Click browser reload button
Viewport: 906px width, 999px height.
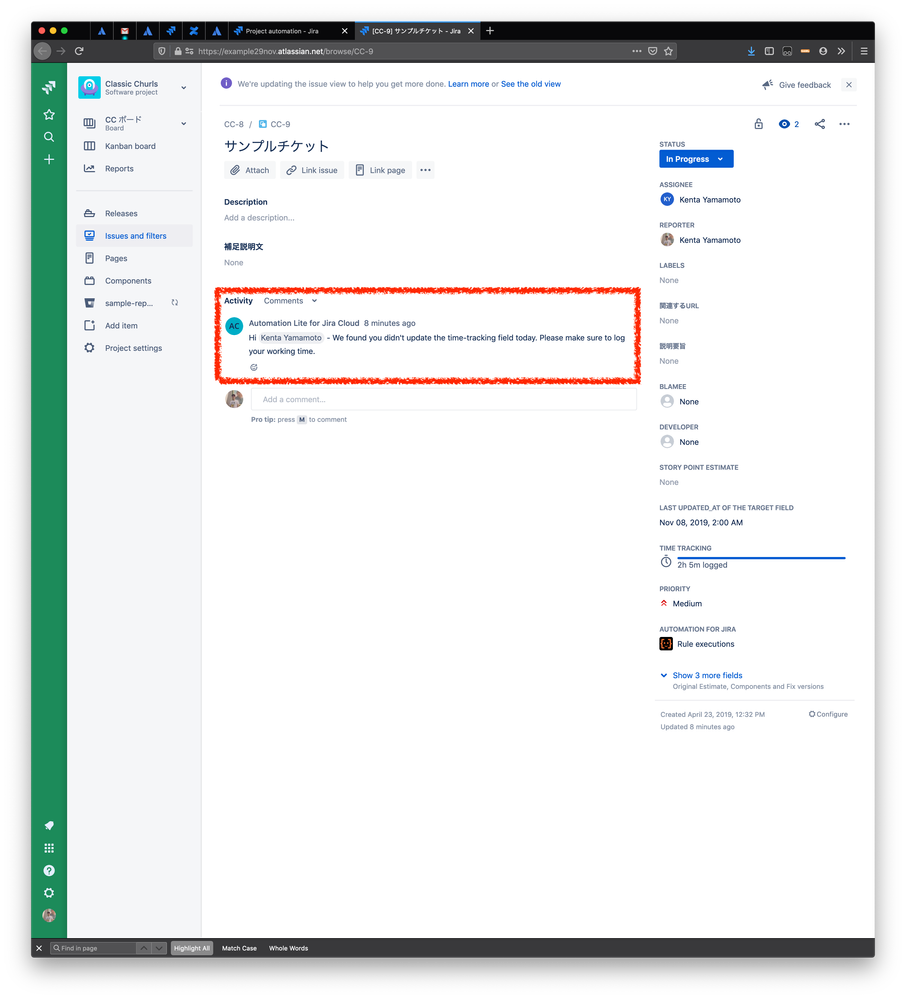tap(79, 51)
